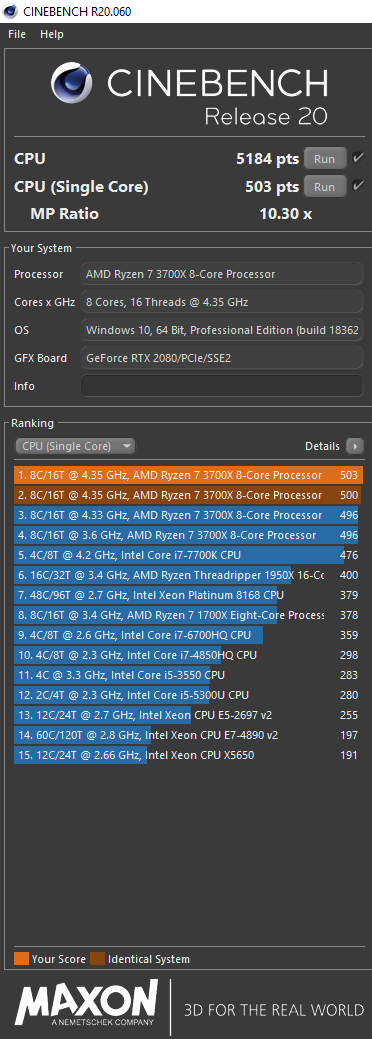Select the Xeon Platinum 8168 ranking row
This screenshot has width=372, height=1039.
pos(188,595)
